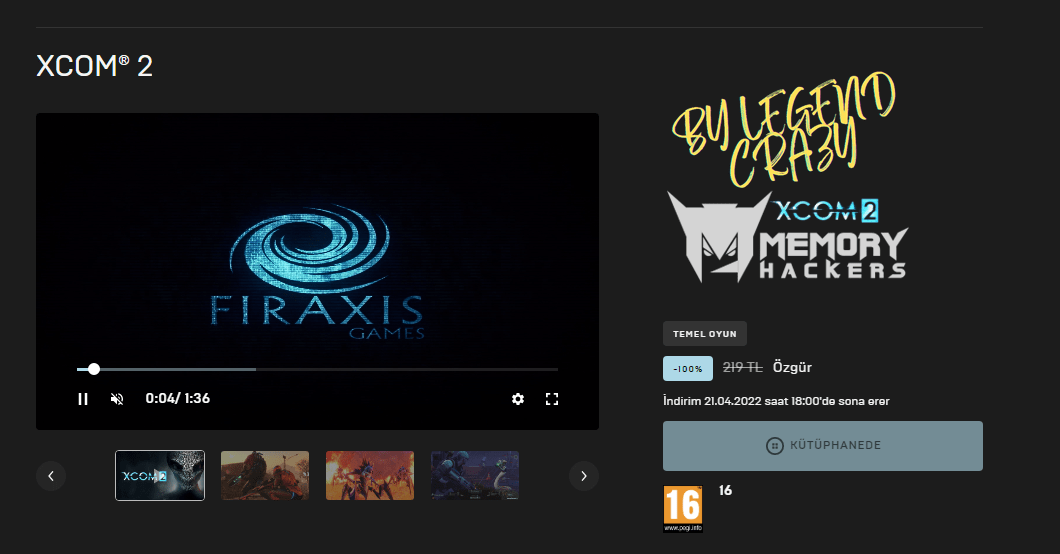This screenshot has height=554, width=1060.
Task: Open the orange battle screenshot thumbnail
Action: click(370, 476)
